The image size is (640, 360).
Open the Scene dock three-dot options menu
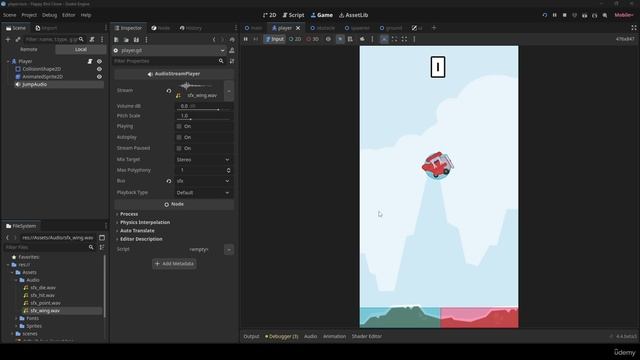[x=102, y=40]
